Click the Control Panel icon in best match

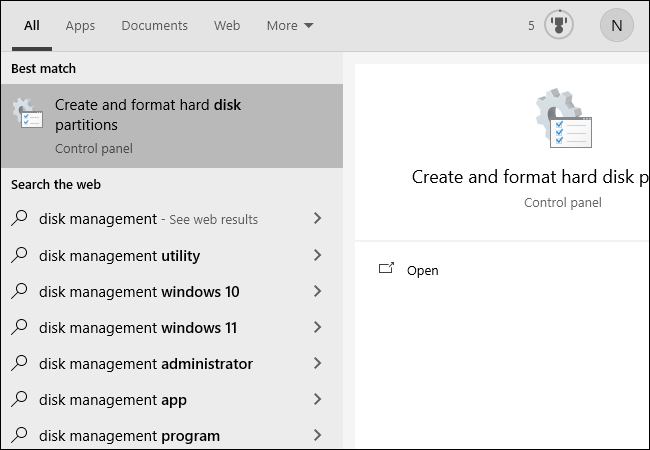tap(27, 112)
